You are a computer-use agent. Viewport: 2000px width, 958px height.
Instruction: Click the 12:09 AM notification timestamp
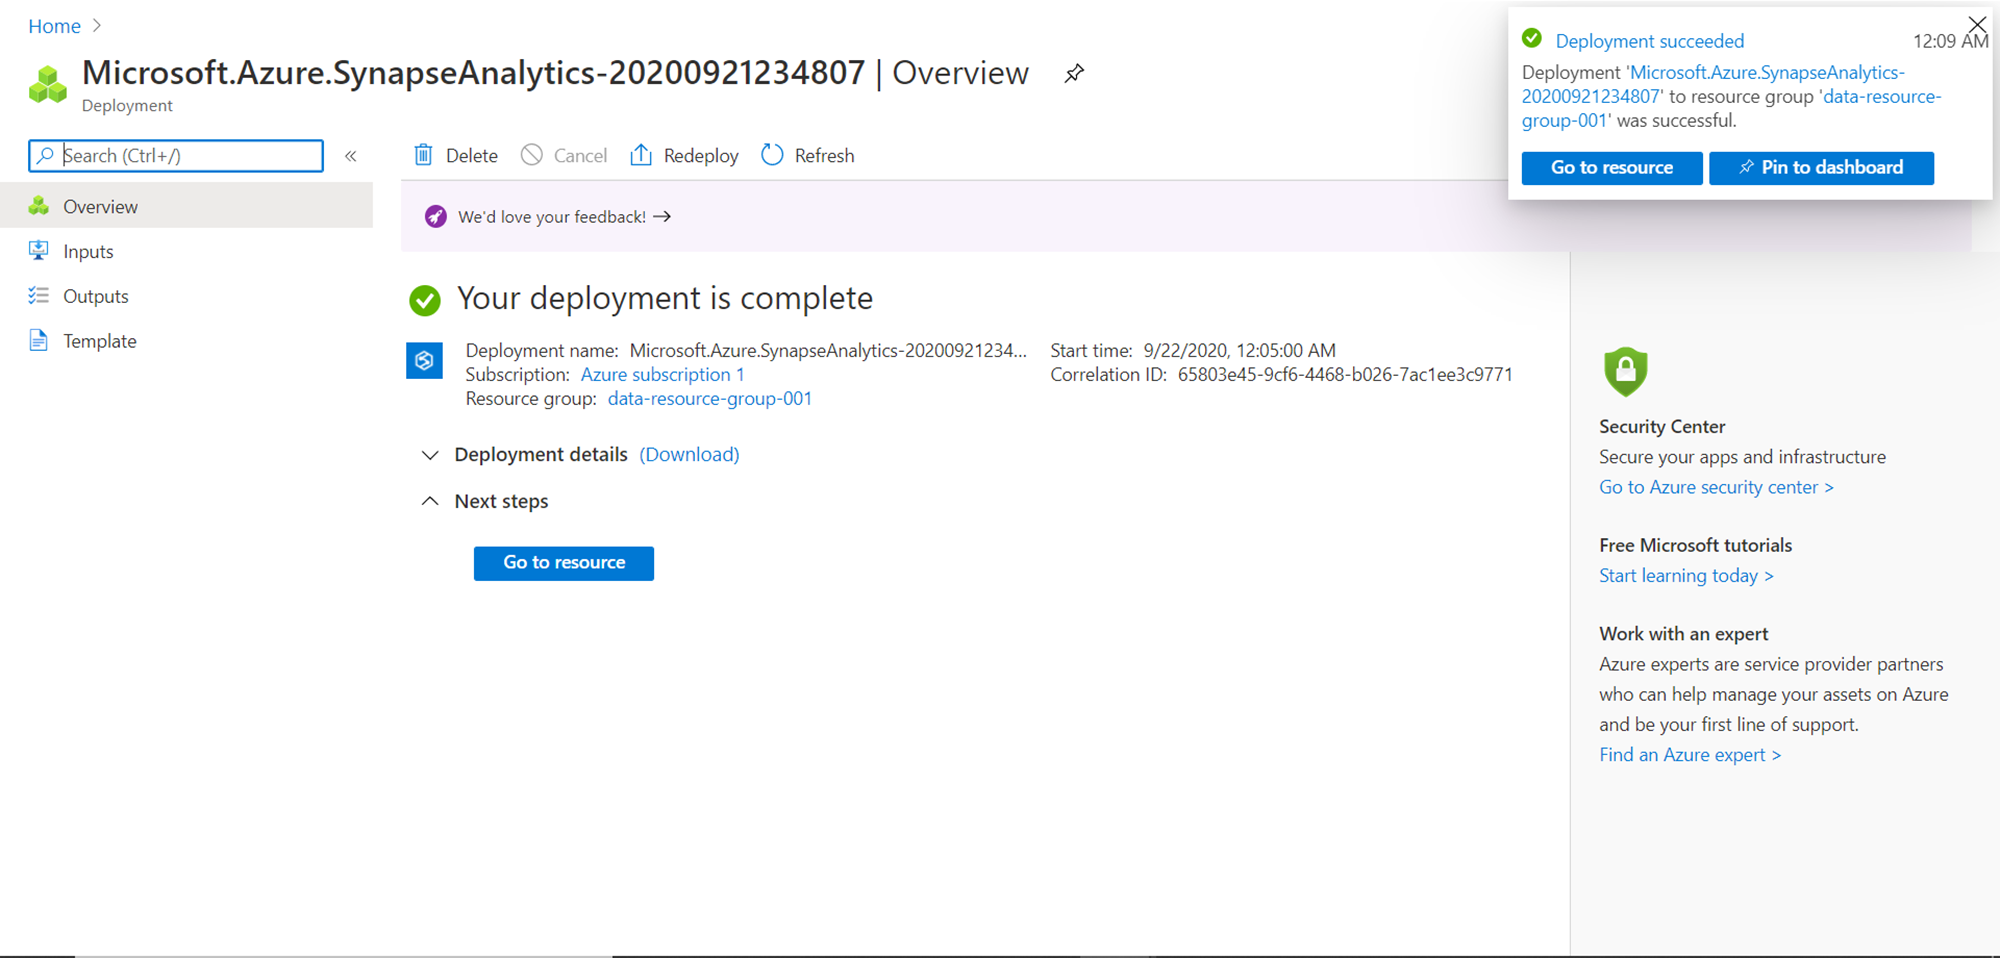tap(1950, 41)
